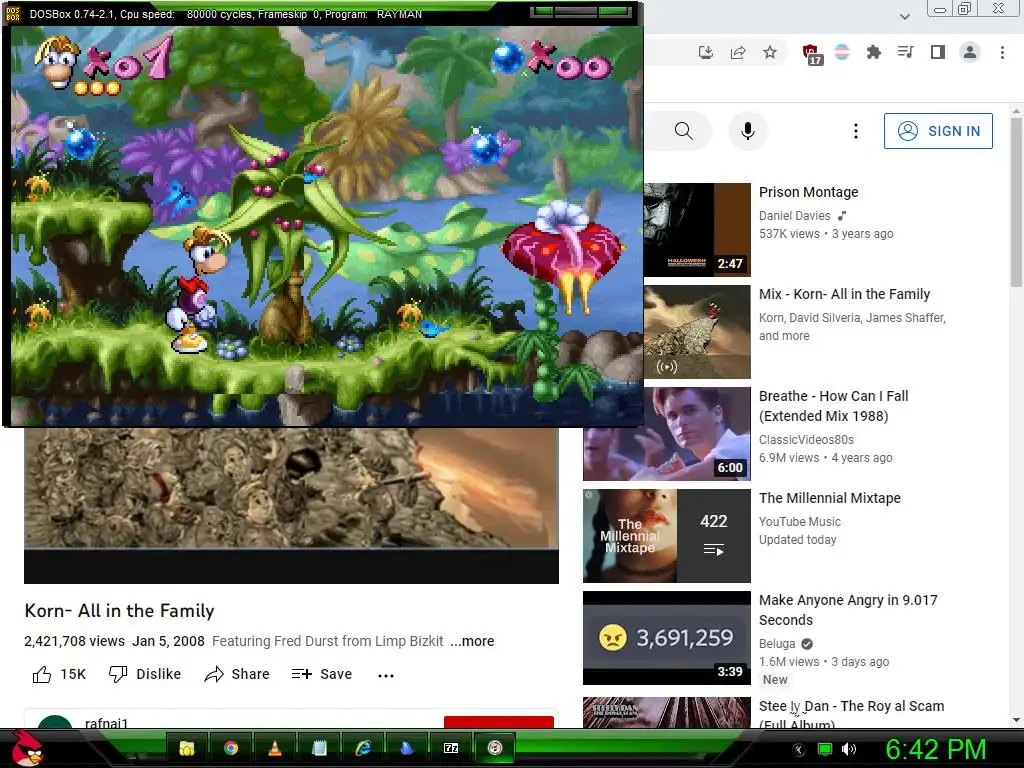Open the uBlock Origin extension icon
Image resolution: width=1024 pixels, height=768 pixels.
point(812,54)
